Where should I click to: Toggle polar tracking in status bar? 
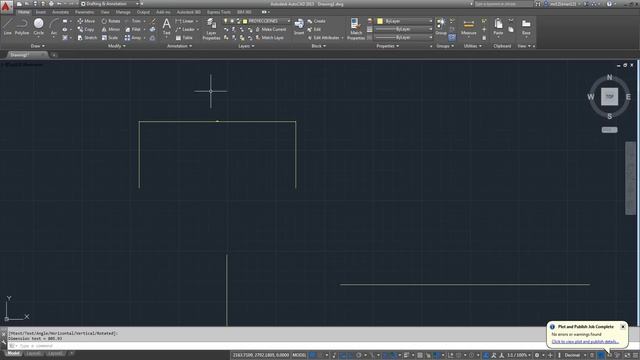point(358,355)
